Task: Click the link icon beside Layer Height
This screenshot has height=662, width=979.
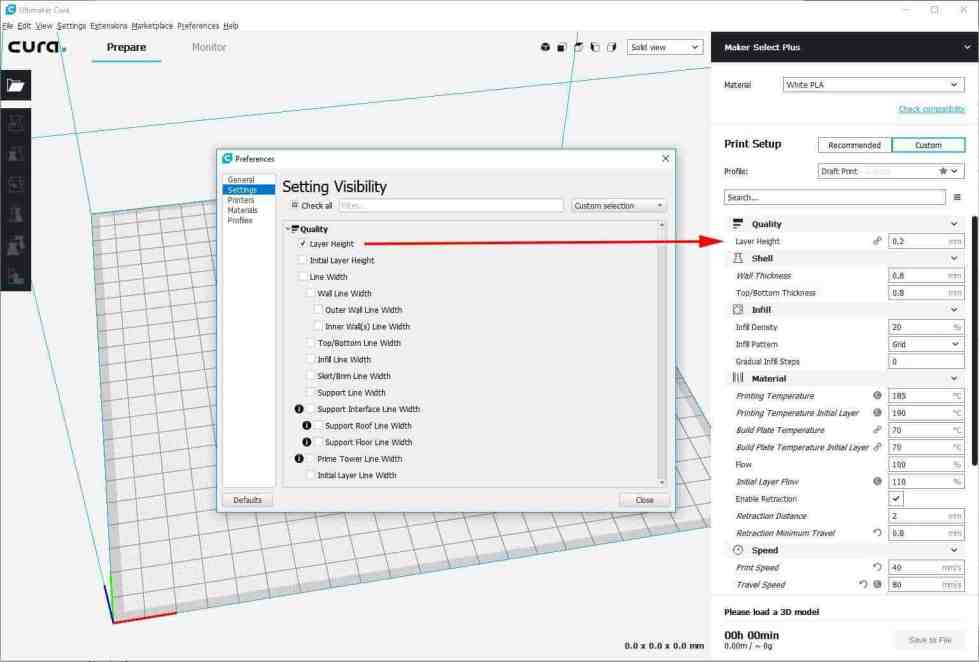Action: [x=877, y=241]
